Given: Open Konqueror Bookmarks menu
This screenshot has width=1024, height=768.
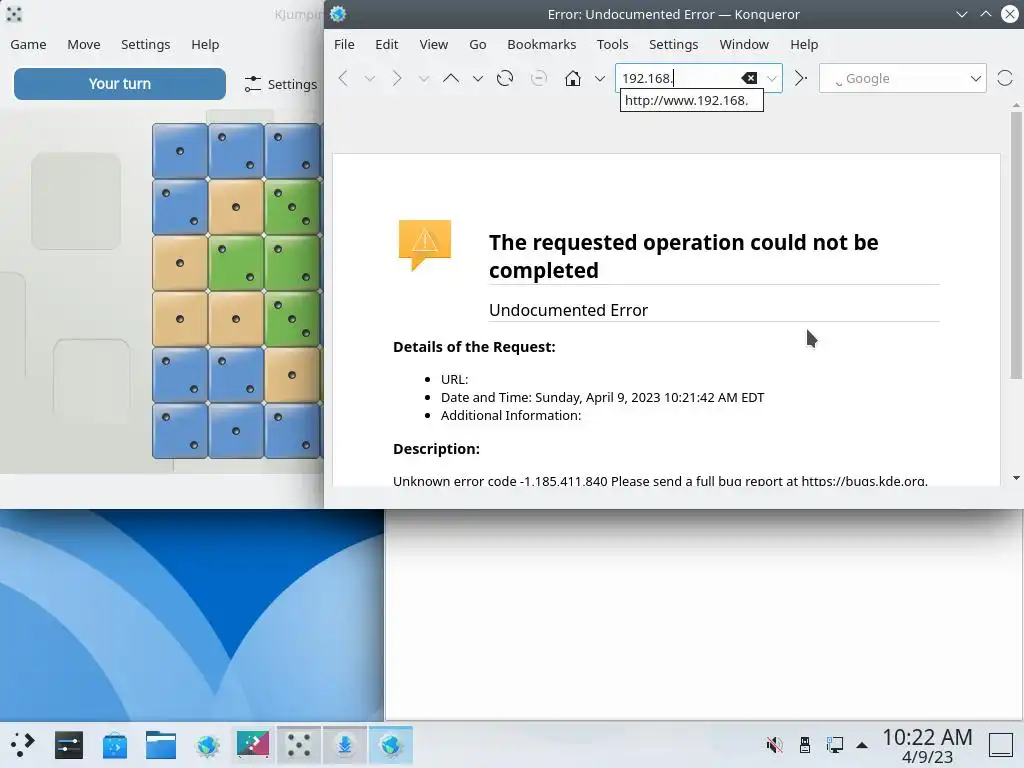Looking at the screenshot, I should (x=541, y=44).
